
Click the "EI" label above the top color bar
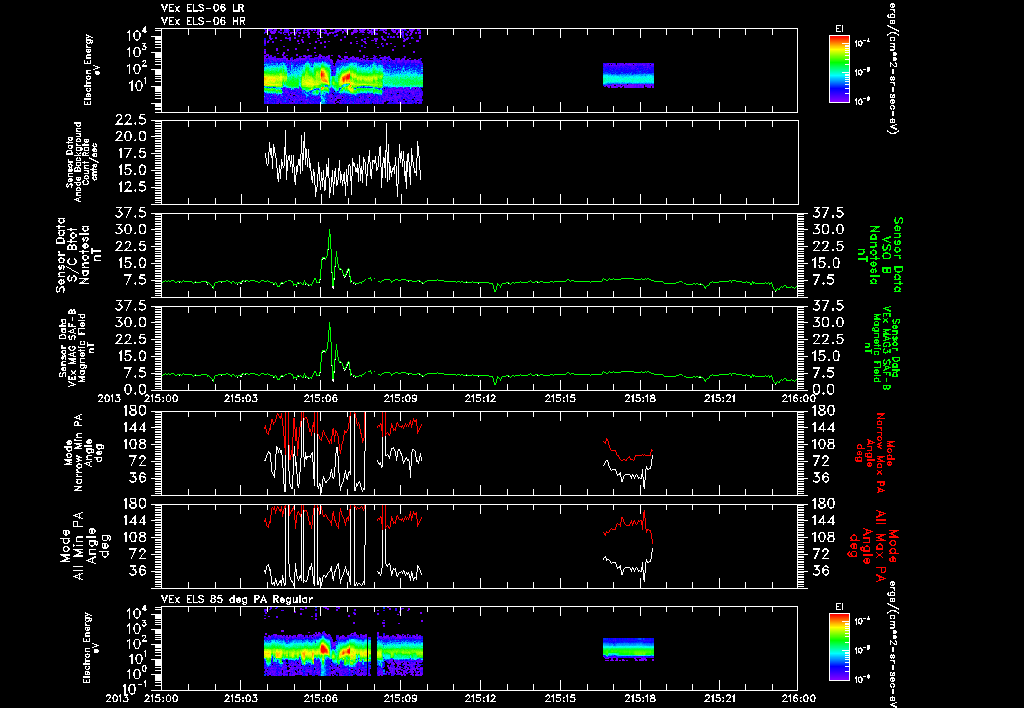point(839,28)
